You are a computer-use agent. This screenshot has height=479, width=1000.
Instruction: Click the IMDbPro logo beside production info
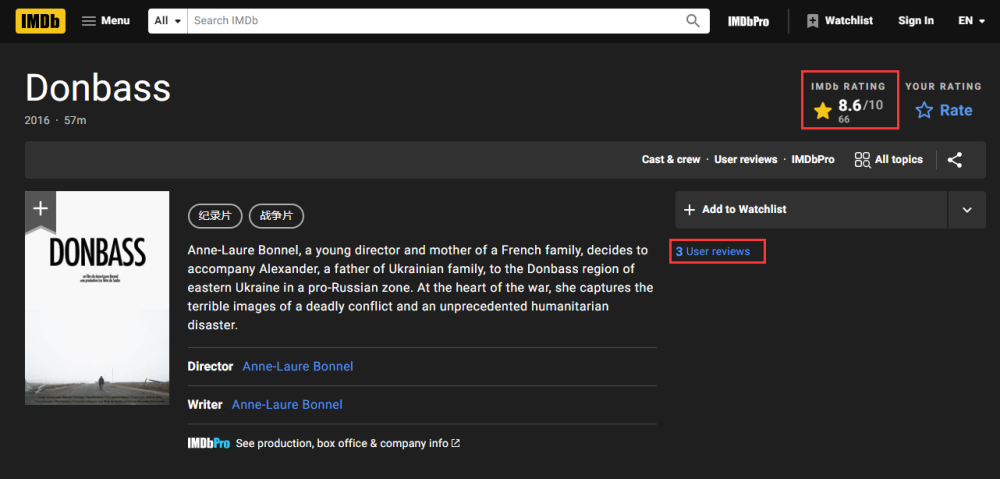[x=209, y=443]
